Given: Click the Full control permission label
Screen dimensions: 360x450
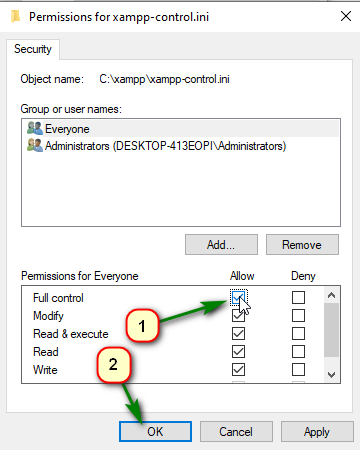Looking at the screenshot, I should [x=58, y=298].
